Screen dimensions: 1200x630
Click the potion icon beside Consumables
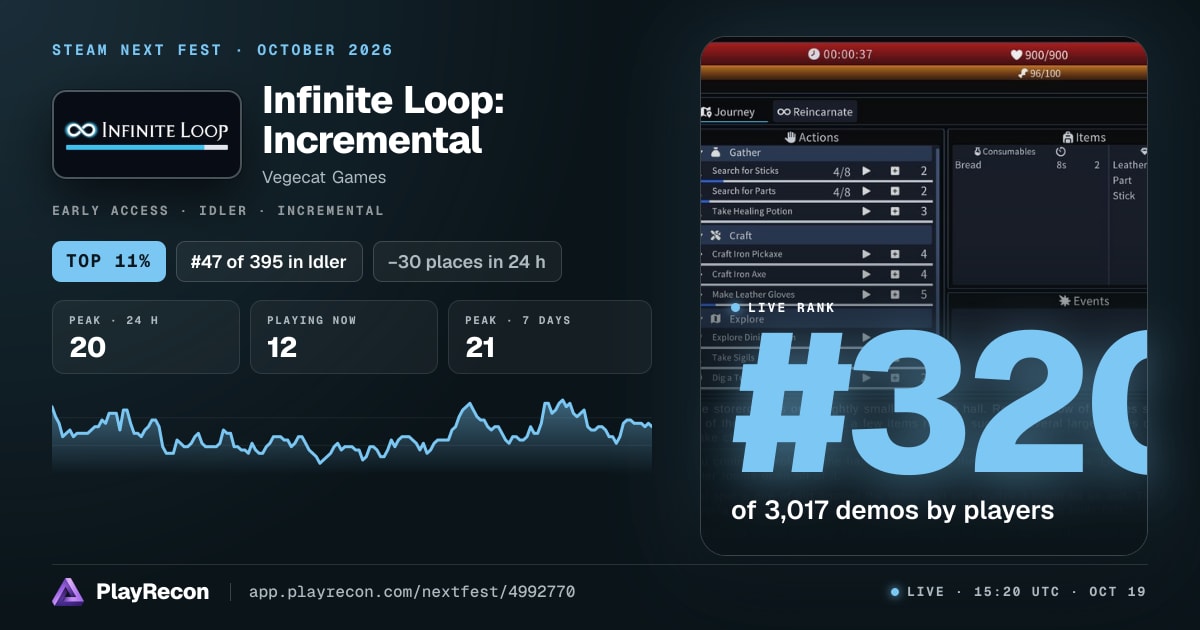pos(978,151)
